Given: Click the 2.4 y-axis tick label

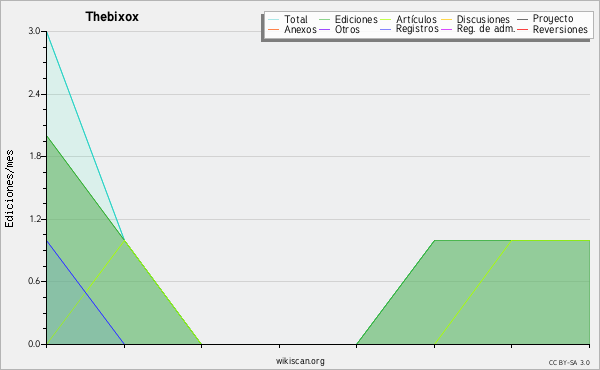Looking at the screenshot, I should pos(34,94).
